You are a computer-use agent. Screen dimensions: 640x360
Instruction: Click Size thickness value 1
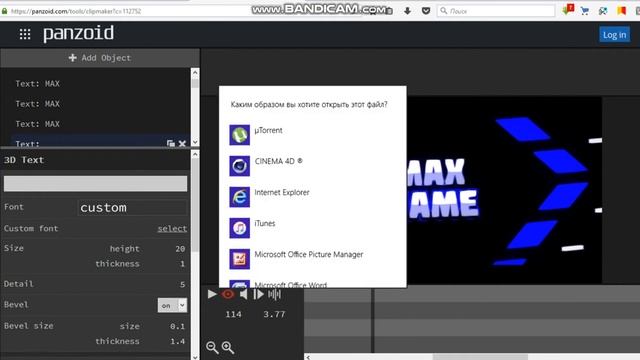pyautogui.click(x=182, y=264)
